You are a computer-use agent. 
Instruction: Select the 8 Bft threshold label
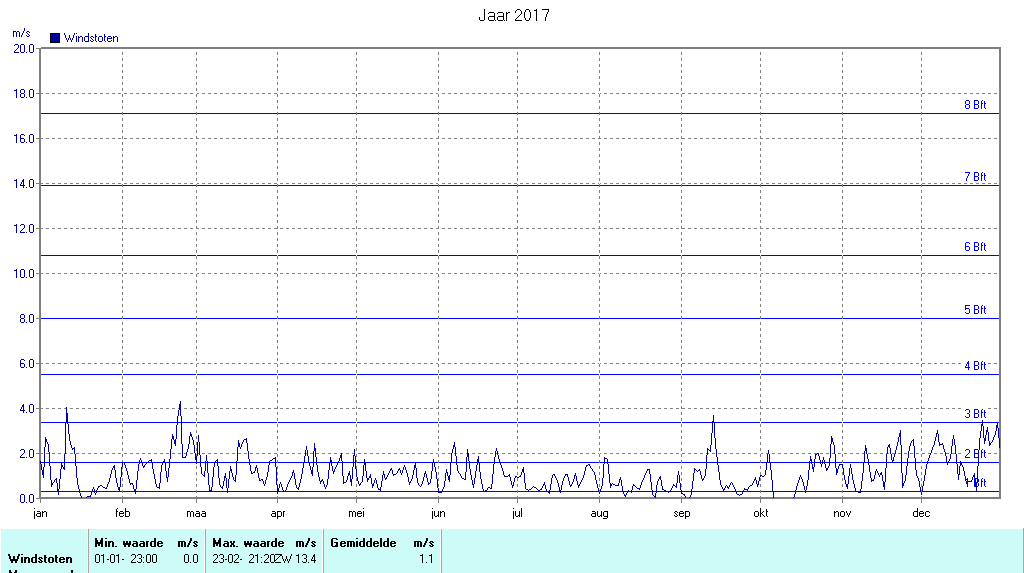(974, 105)
